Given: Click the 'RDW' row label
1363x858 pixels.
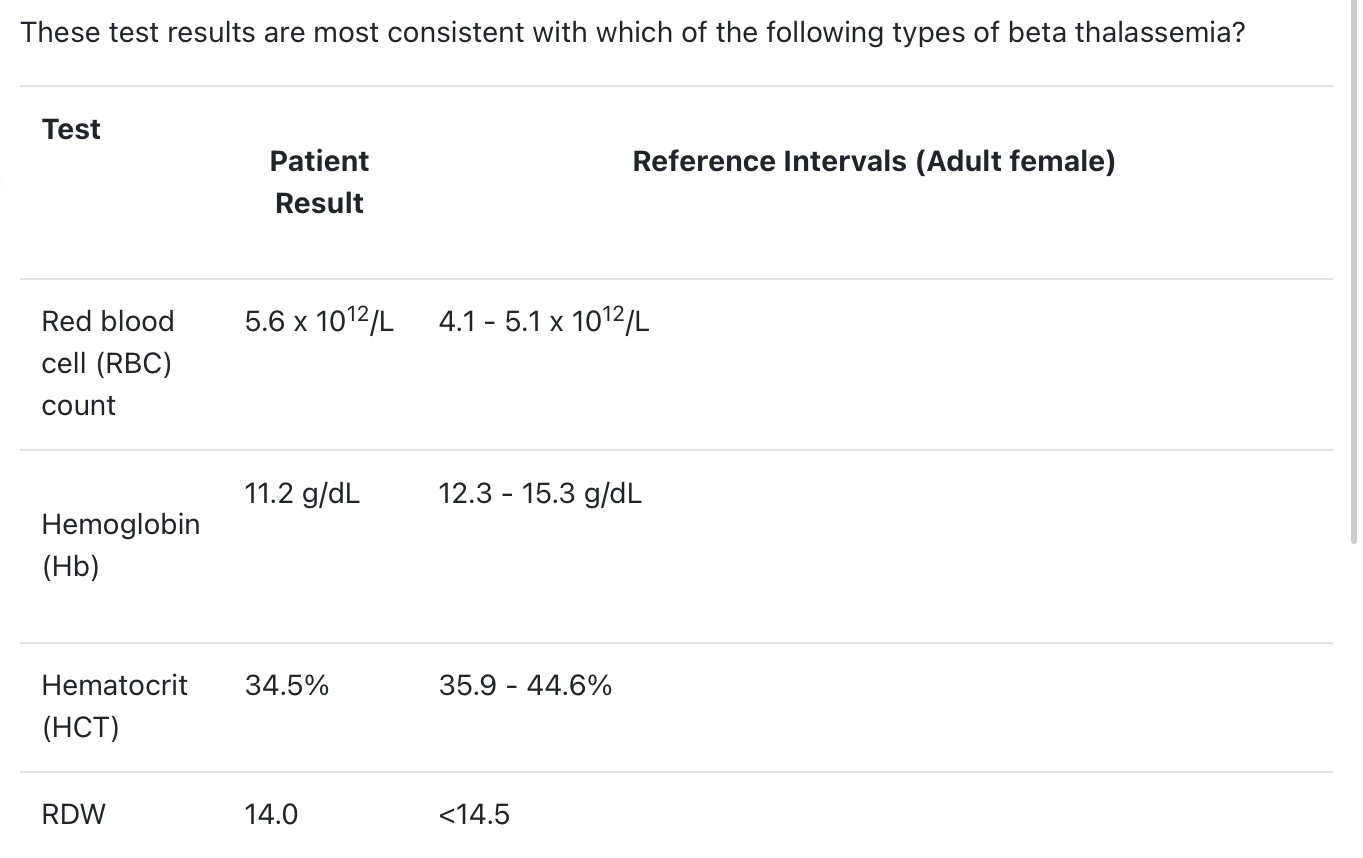Looking at the screenshot, I should click(x=73, y=814).
